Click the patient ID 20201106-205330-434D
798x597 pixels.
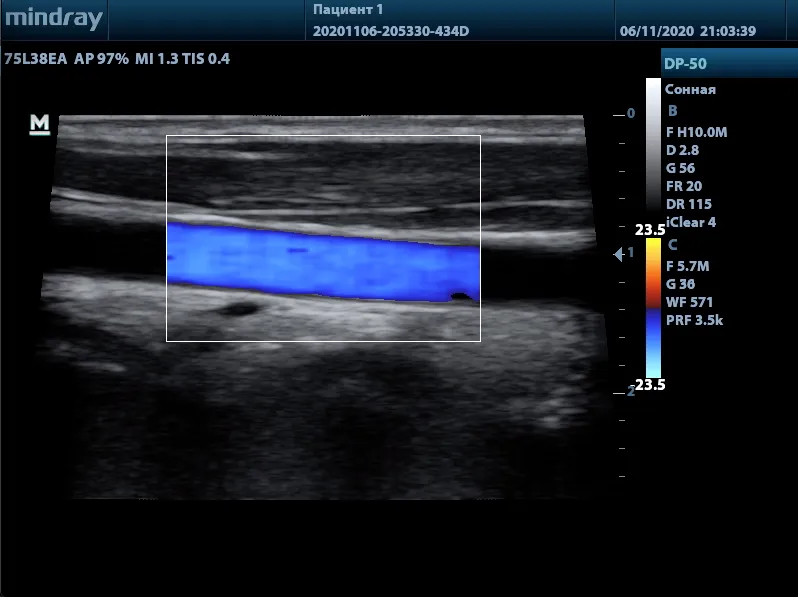391,31
